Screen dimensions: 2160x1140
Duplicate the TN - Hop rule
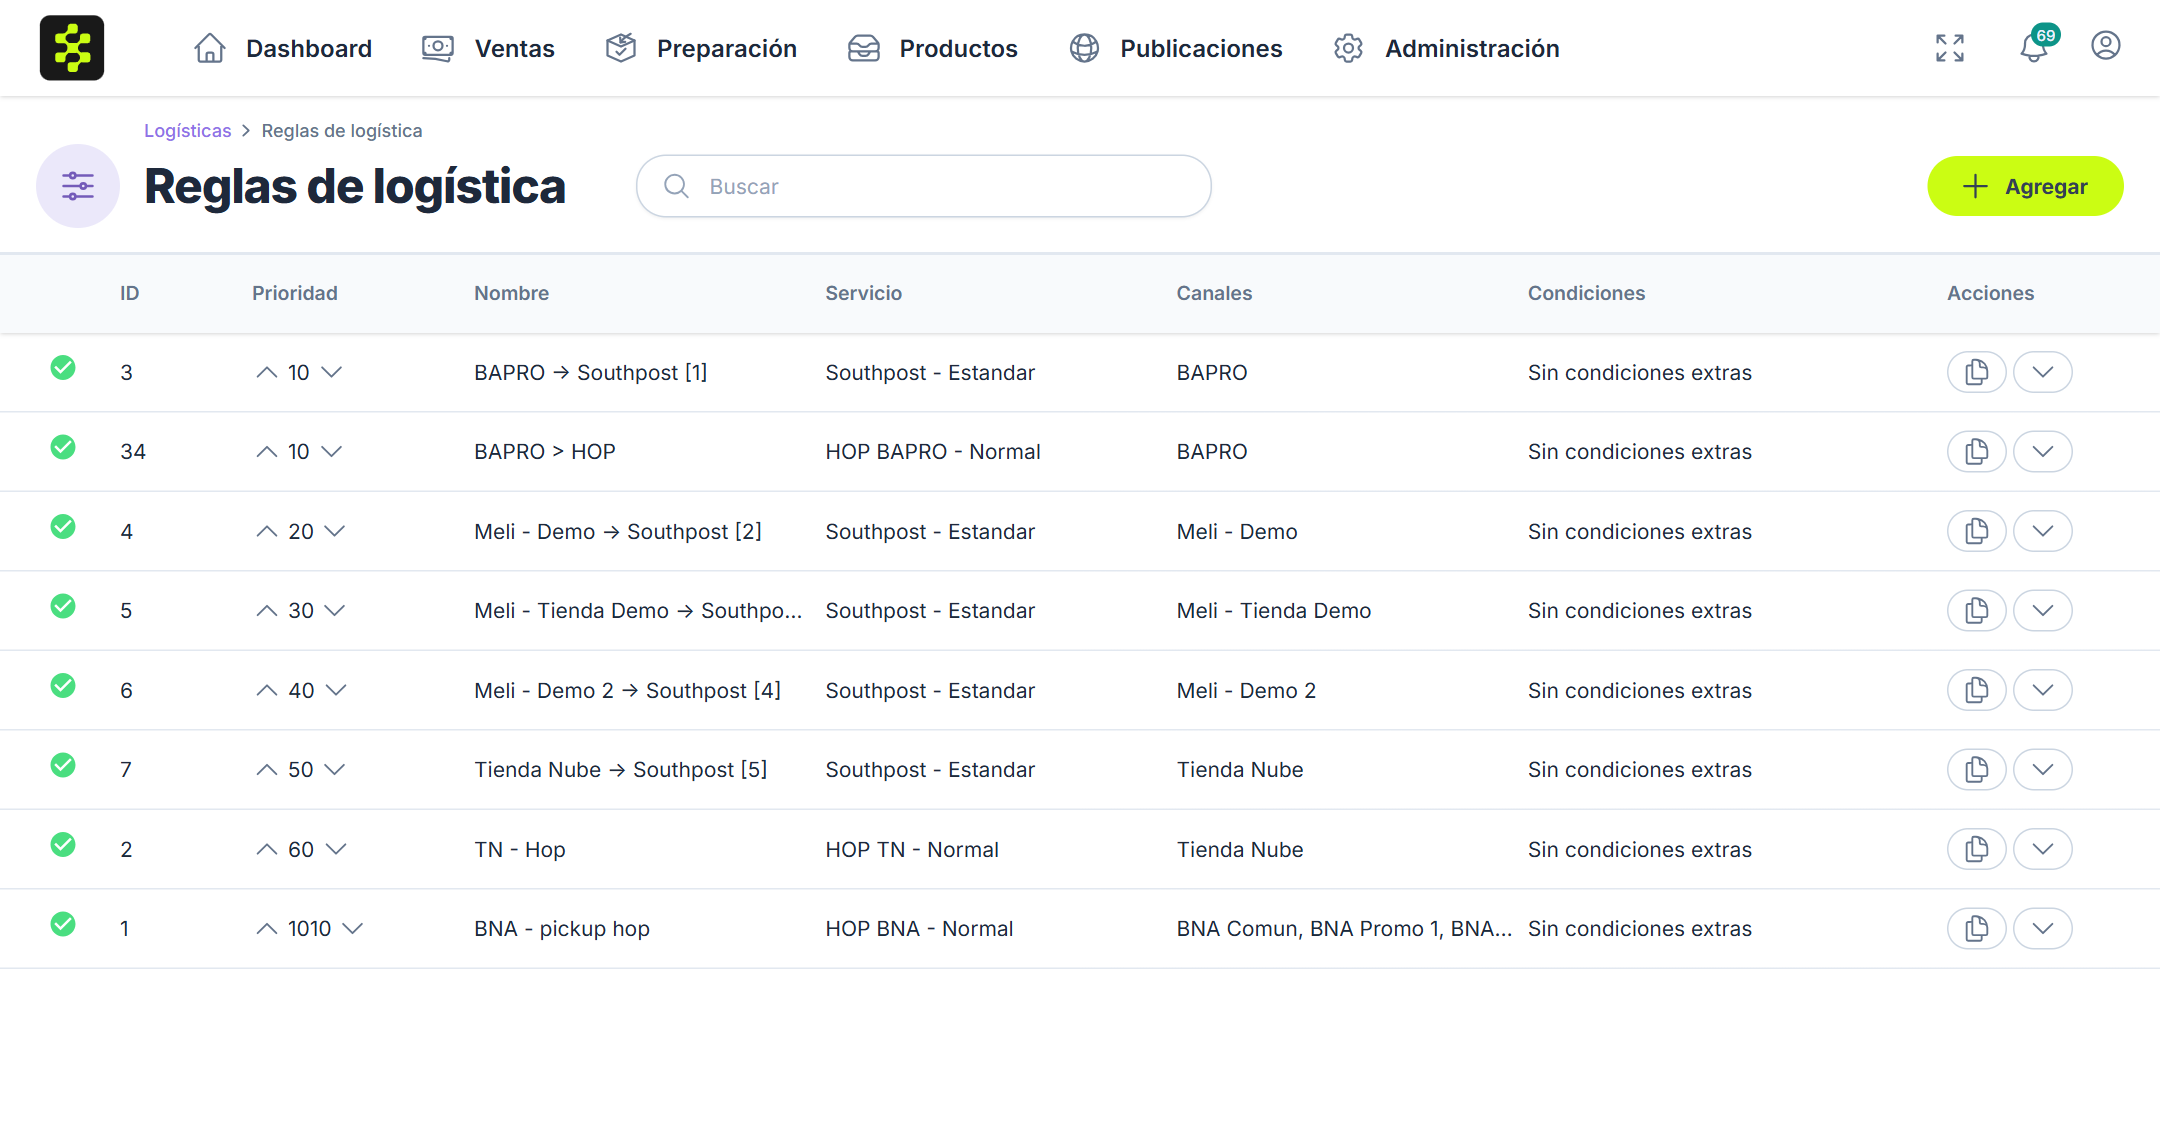click(1976, 849)
